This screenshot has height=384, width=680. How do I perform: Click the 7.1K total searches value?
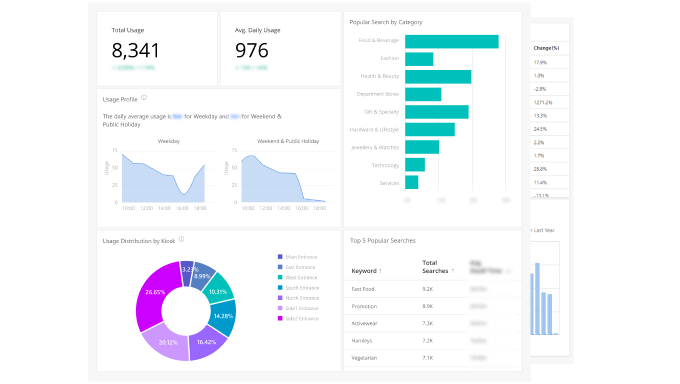pos(428,358)
